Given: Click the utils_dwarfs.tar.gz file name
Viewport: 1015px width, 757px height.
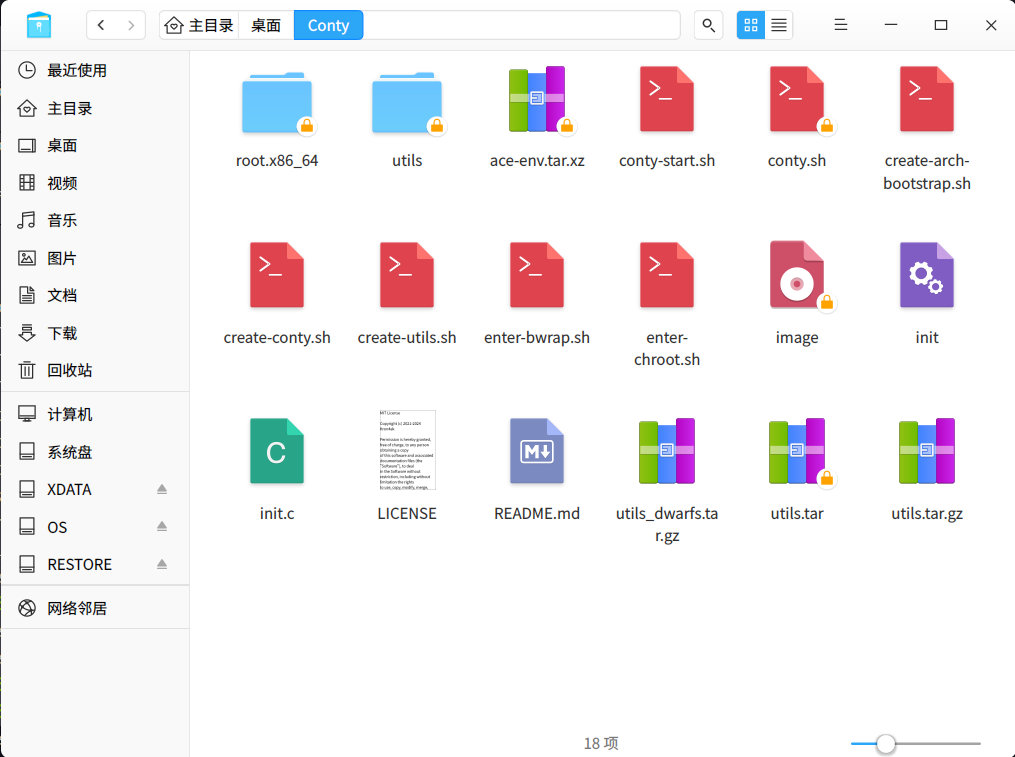Looking at the screenshot, I should (667, 525).
